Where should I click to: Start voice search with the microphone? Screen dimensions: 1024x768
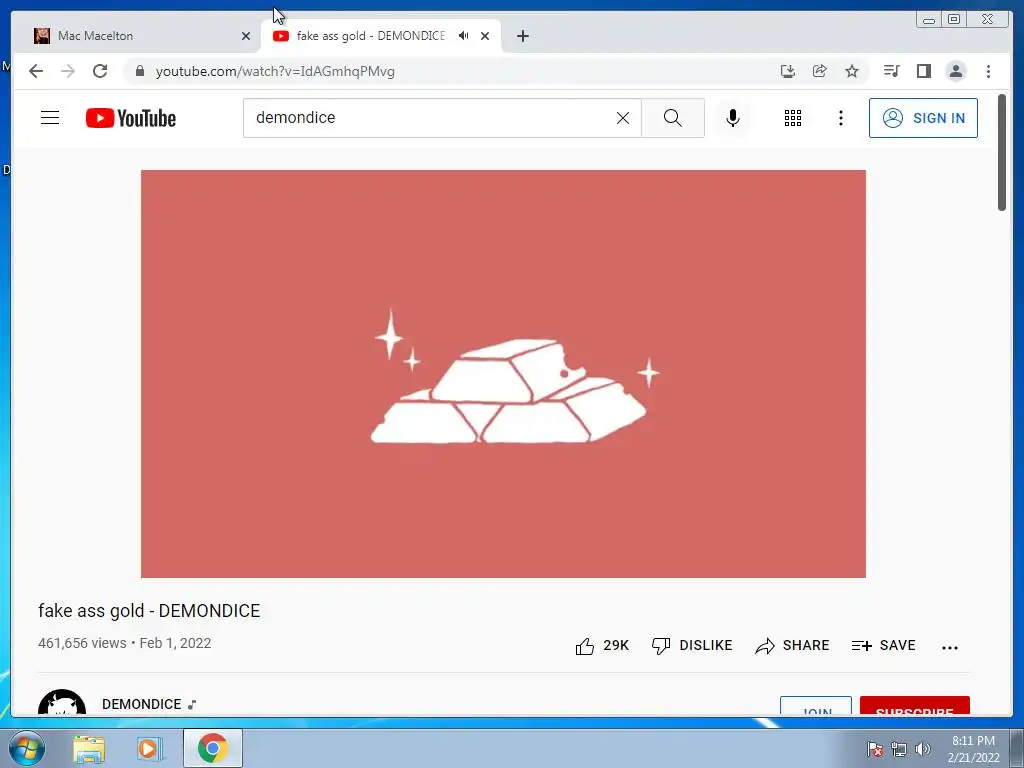733,118
